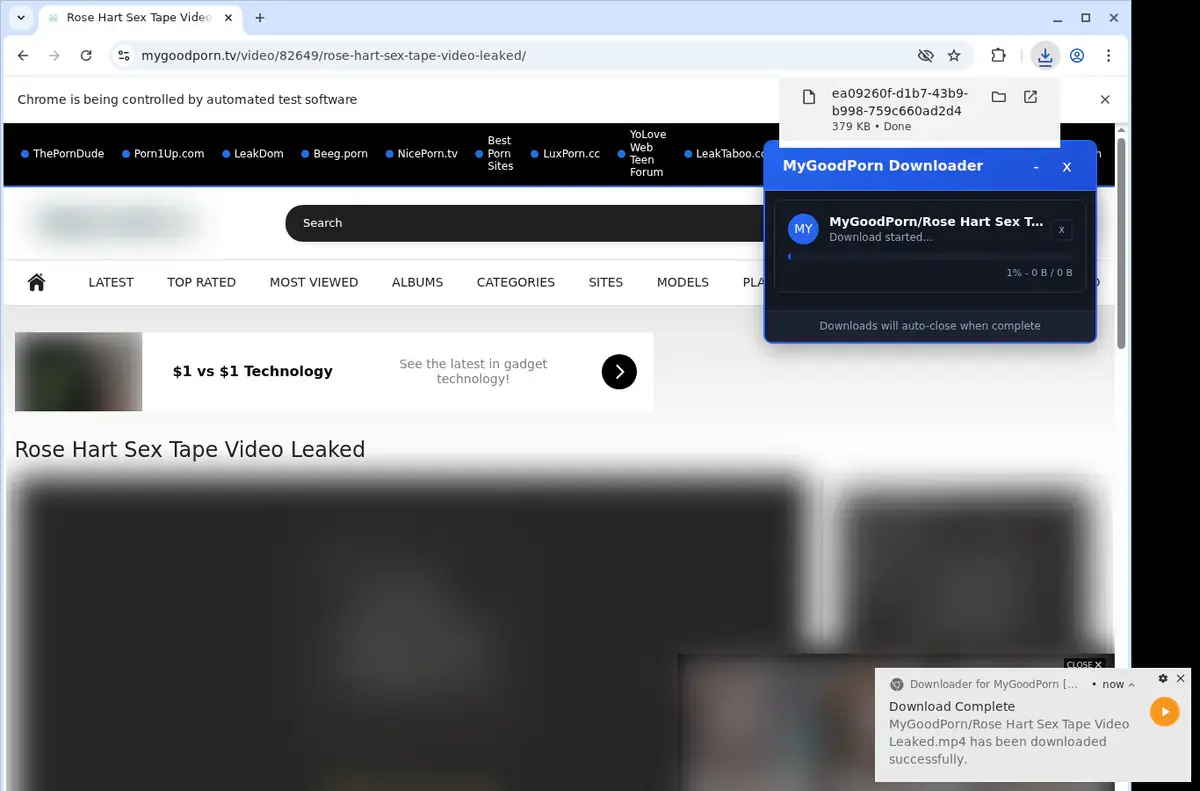The width and height of the screenshot is (1200, 791).
Task: Open the tab search chevron in Chrome
Action: pyautogui.click(x=20, y=18)
